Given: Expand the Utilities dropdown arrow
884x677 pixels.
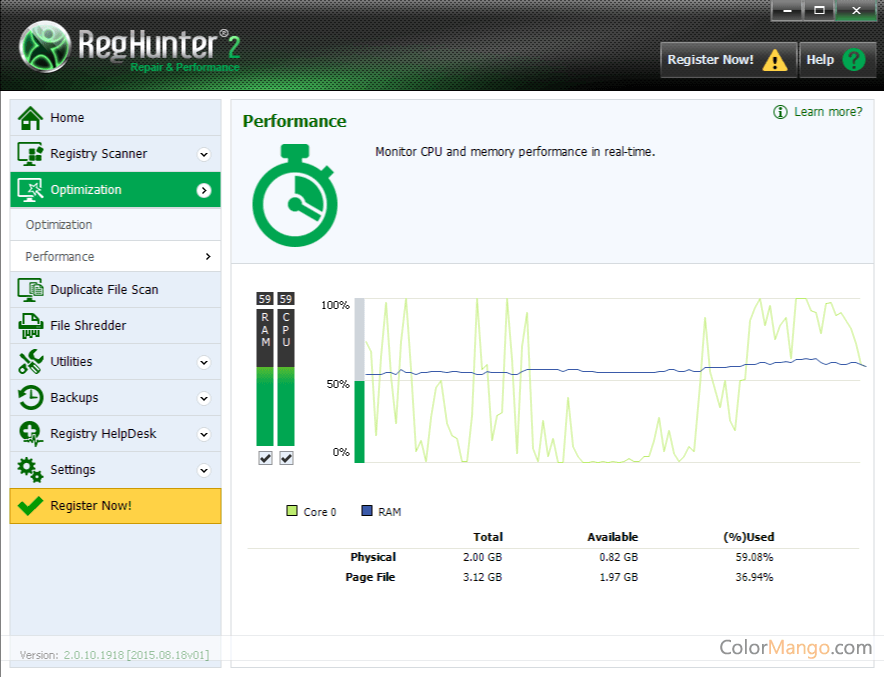Looking at the screenshot, I should [x=204, y=362].
